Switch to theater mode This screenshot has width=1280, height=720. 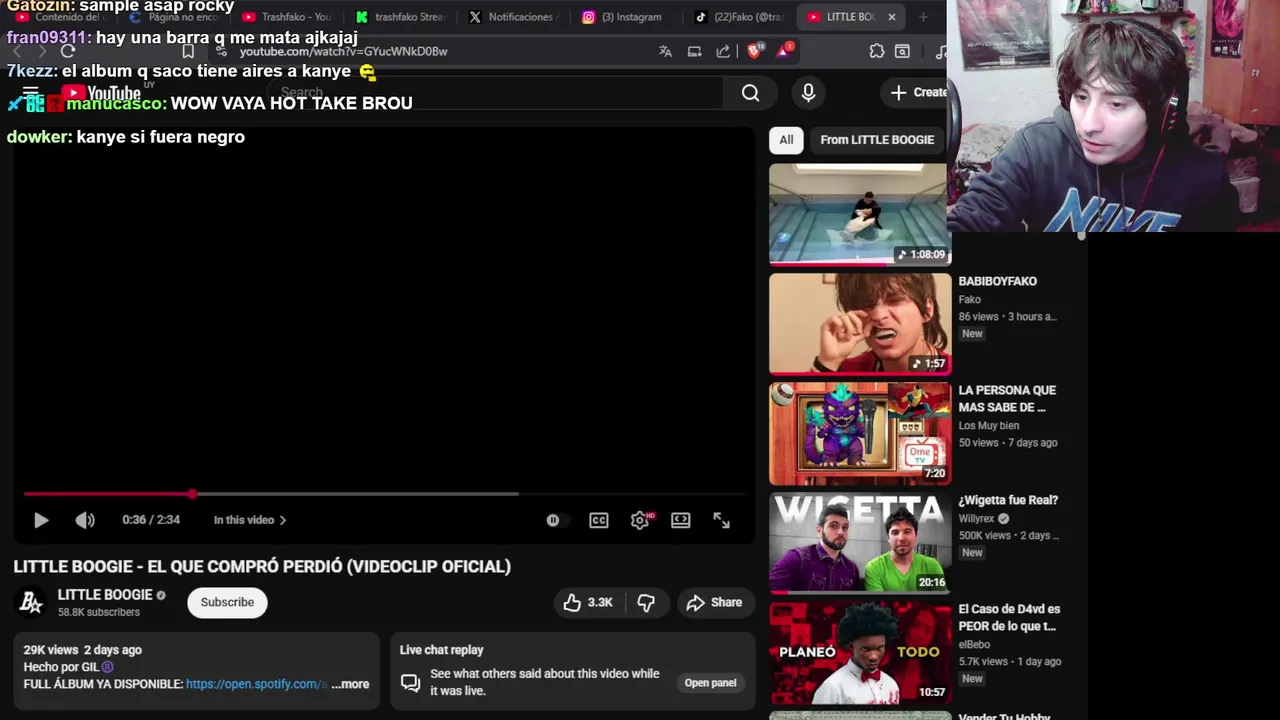click(681, 520)
